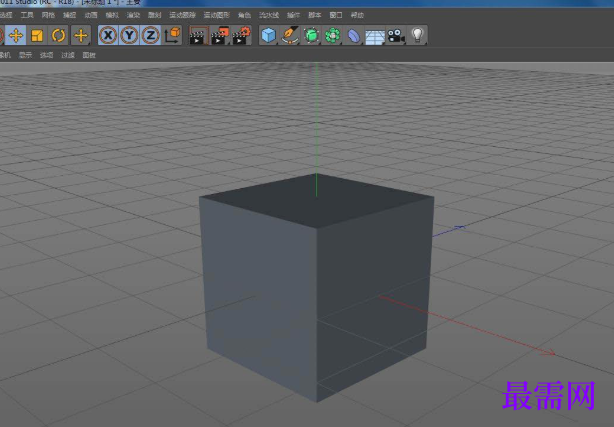Open Render Settings clapperboard with gear
The image size is (614, 427).
pyautogui.click(x=241, y=36)
